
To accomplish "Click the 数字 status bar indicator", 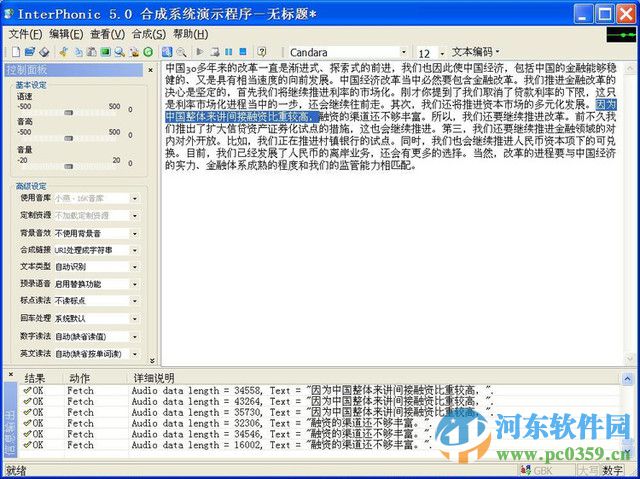I will click(x=613, y=470).
